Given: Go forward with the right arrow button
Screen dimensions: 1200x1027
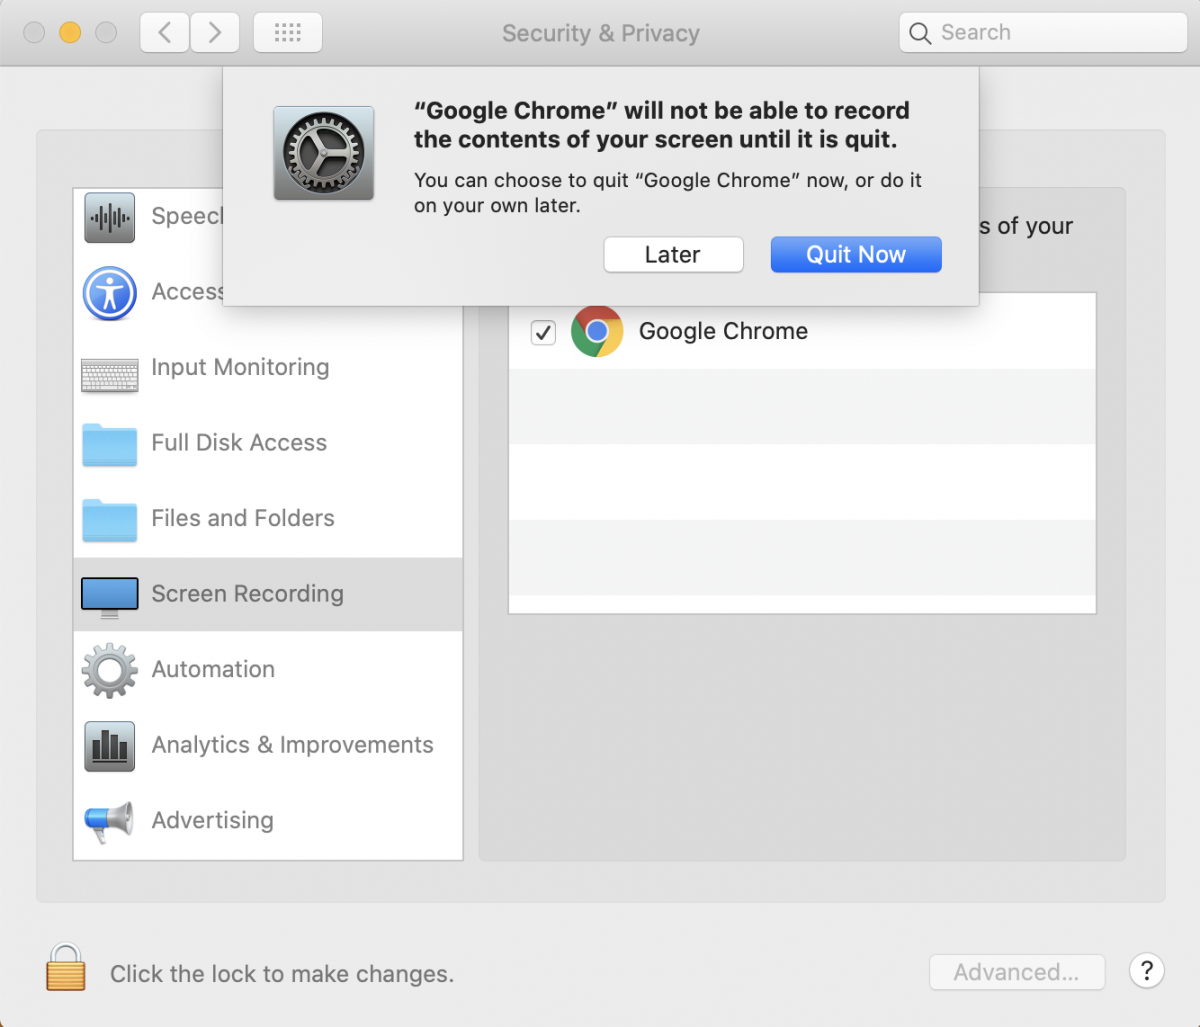Looking at the screenshot, I should click(214, 33).
